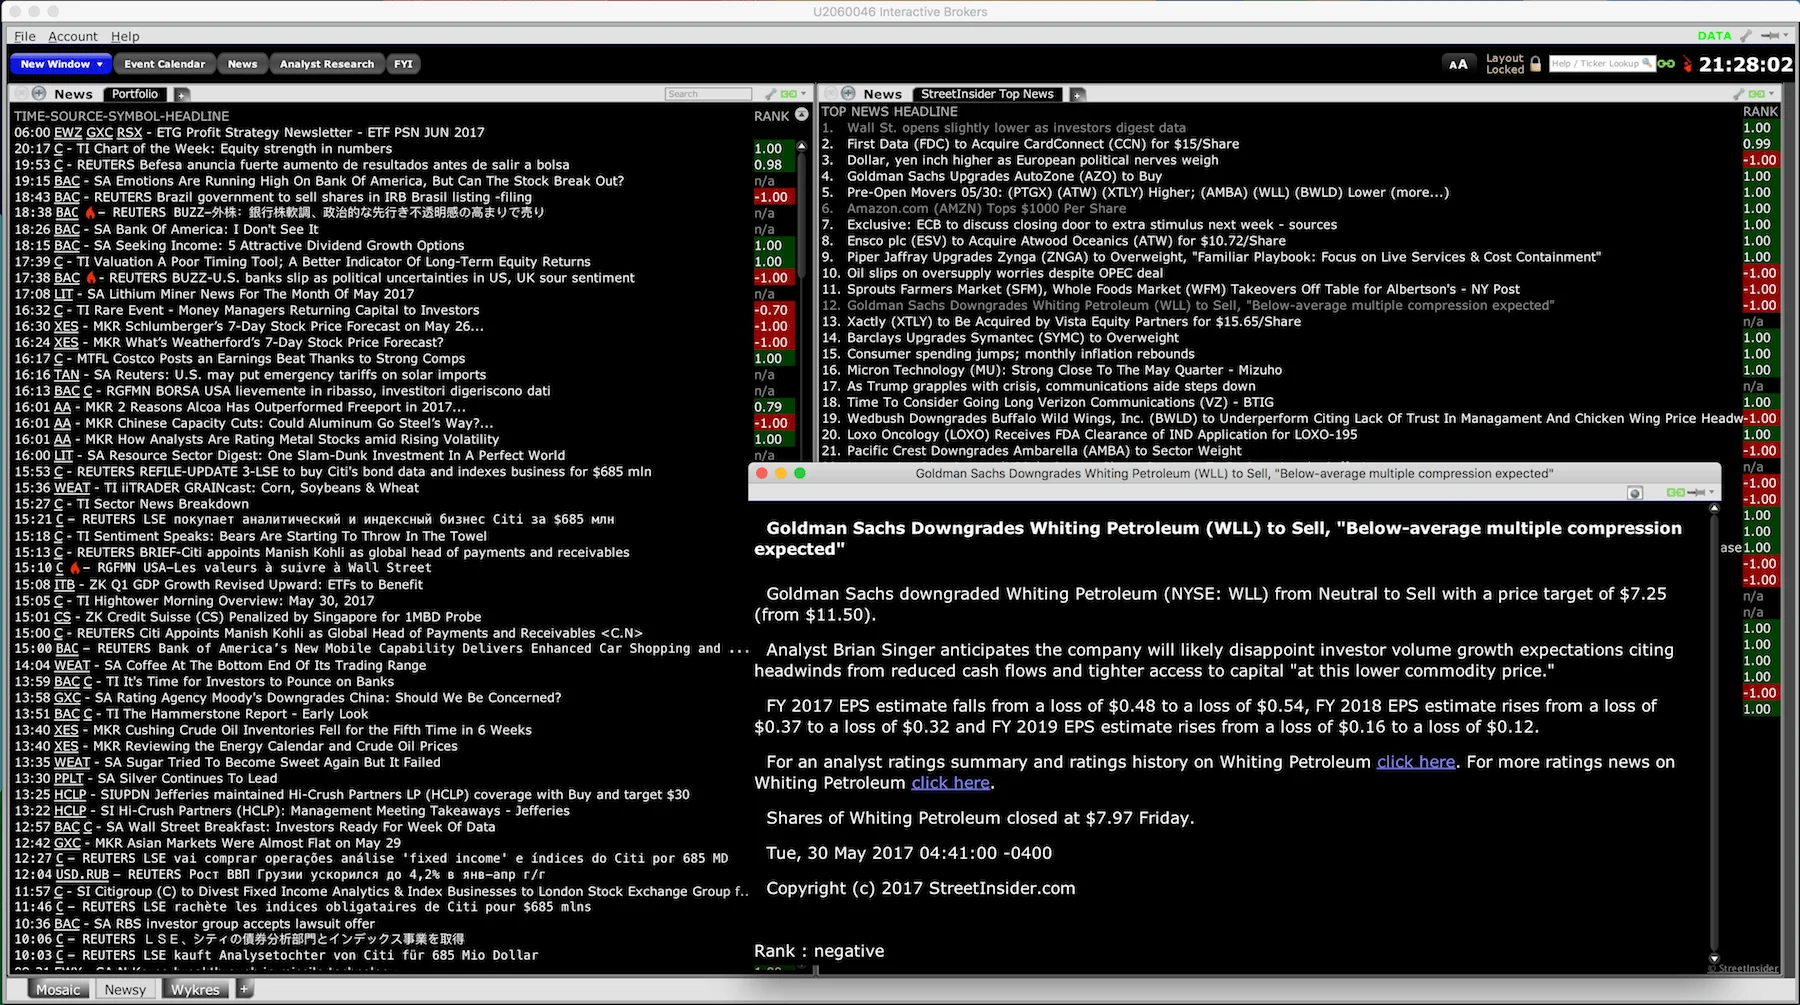Click the wrench configure icon beside DATA

pyautogui.click(x=1746, y=36)
